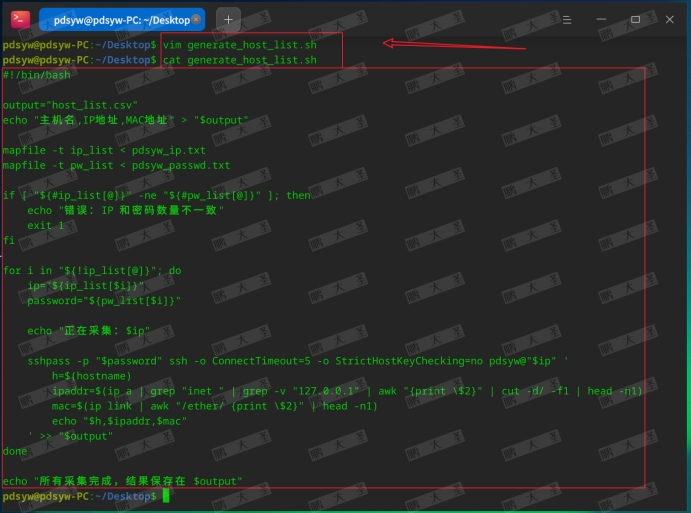
Task: Click the 'fi' line
Action: [x=9, y=240]
